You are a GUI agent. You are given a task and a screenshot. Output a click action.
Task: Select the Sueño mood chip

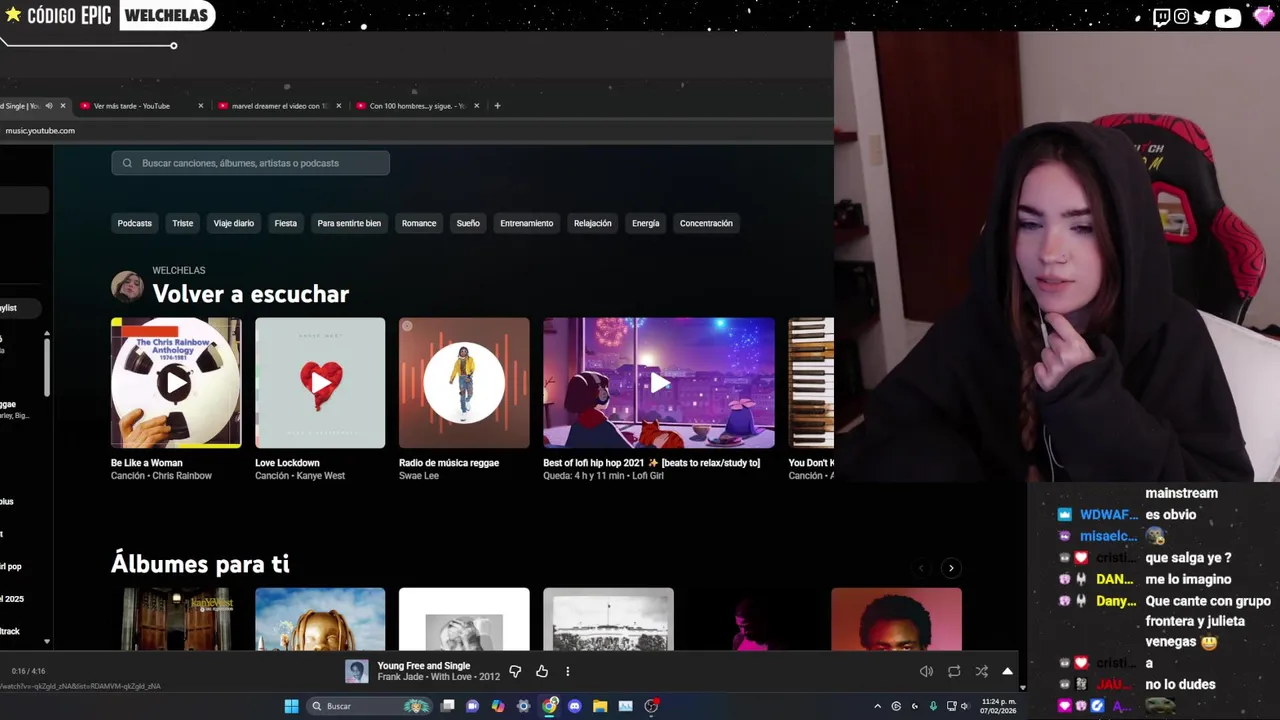[x=468, y=223]
